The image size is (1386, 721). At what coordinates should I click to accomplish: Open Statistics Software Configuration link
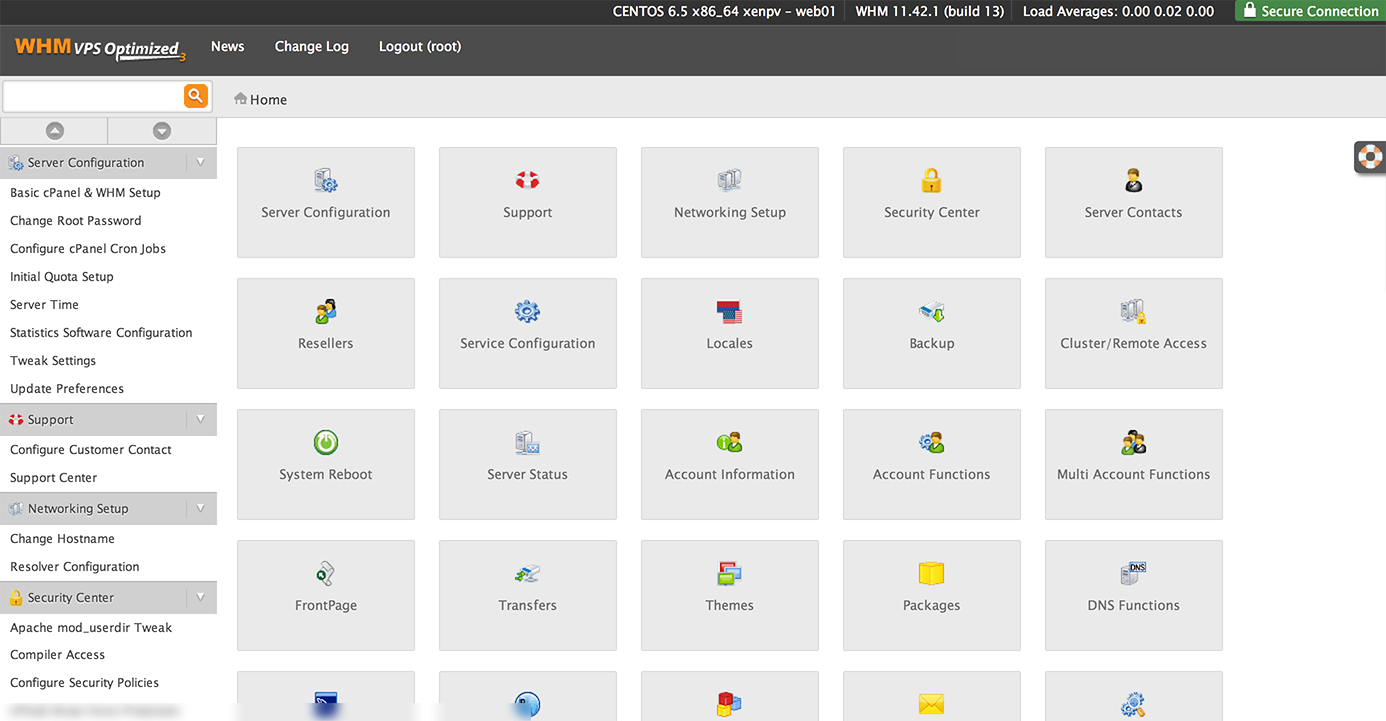tap(101, 332)
